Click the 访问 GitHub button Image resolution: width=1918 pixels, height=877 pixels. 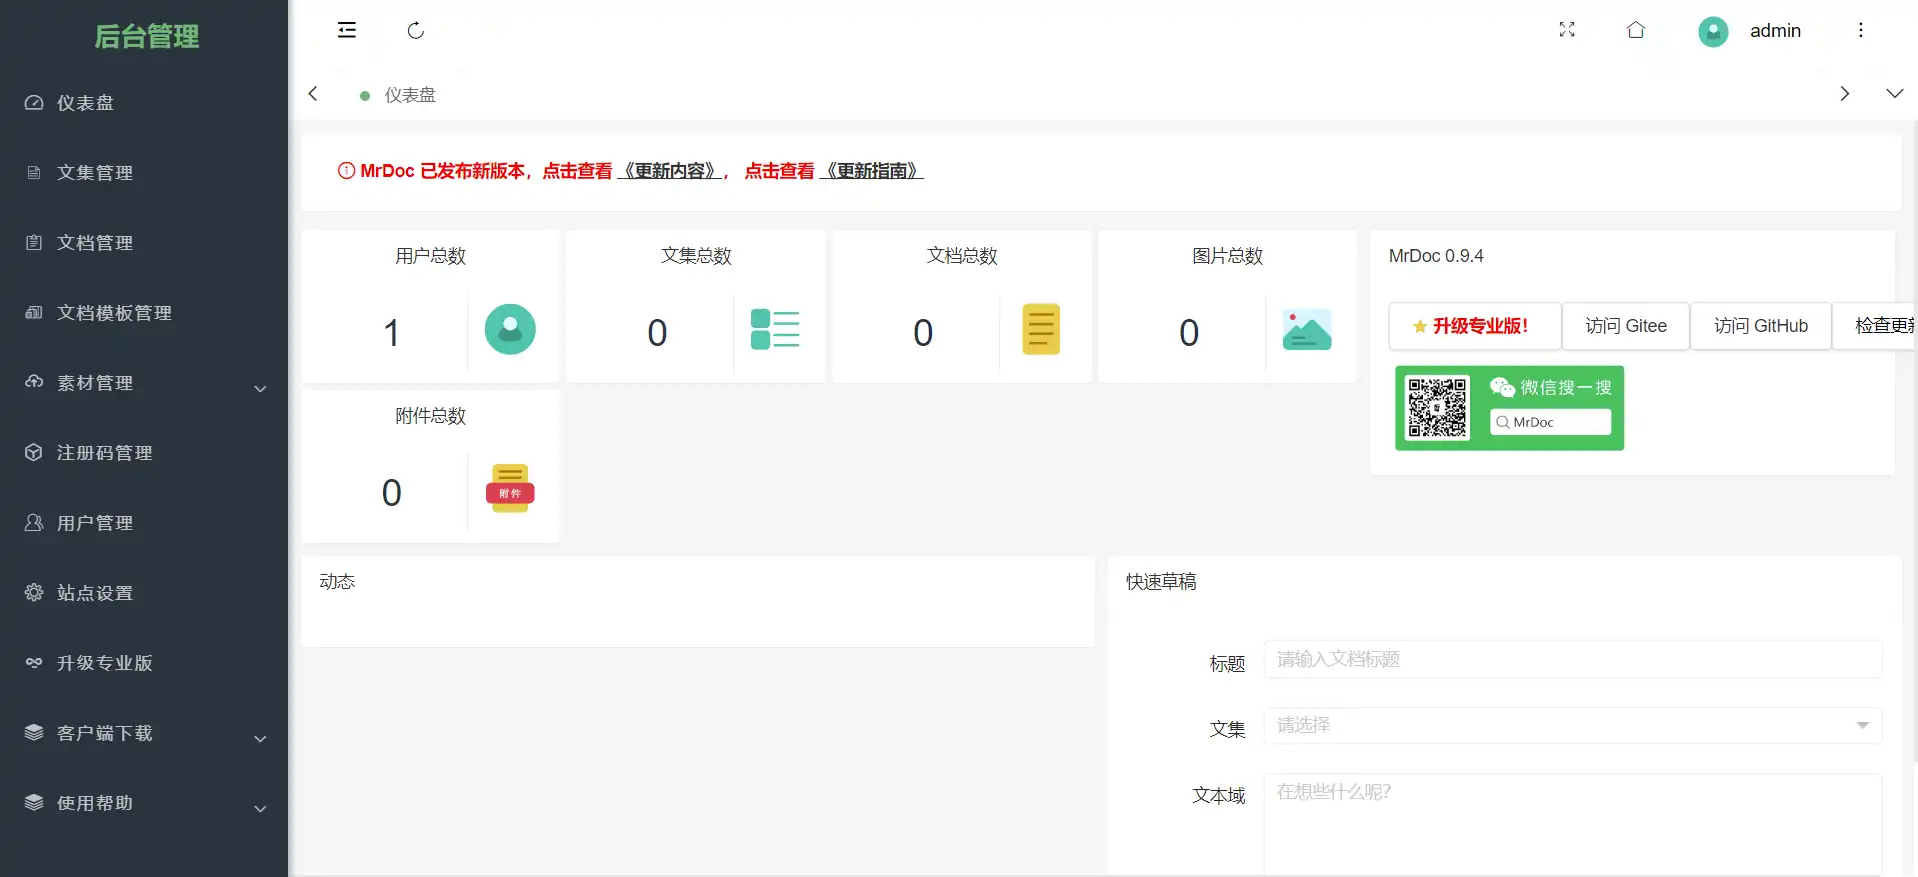point(1760,326)
